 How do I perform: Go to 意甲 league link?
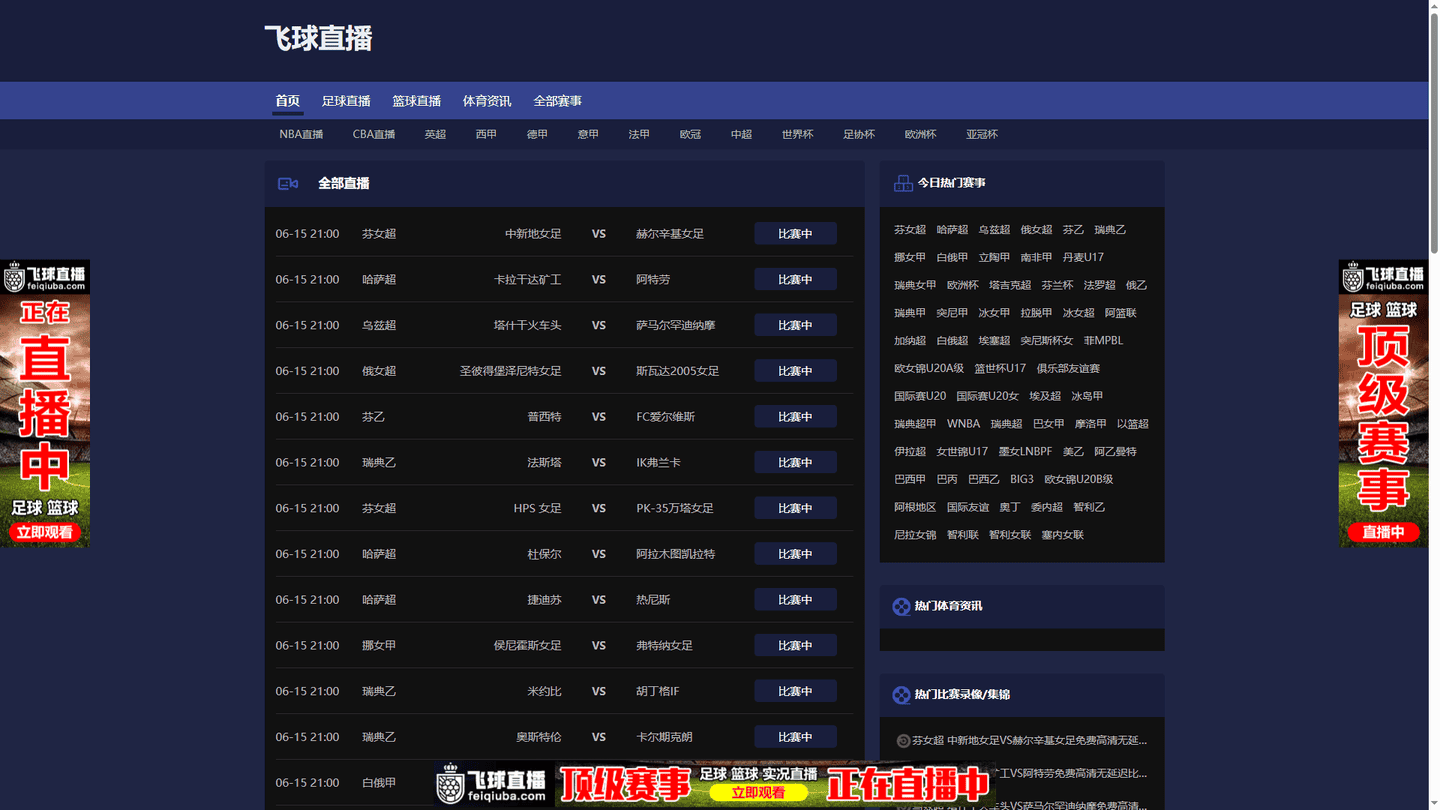(588, 134)
